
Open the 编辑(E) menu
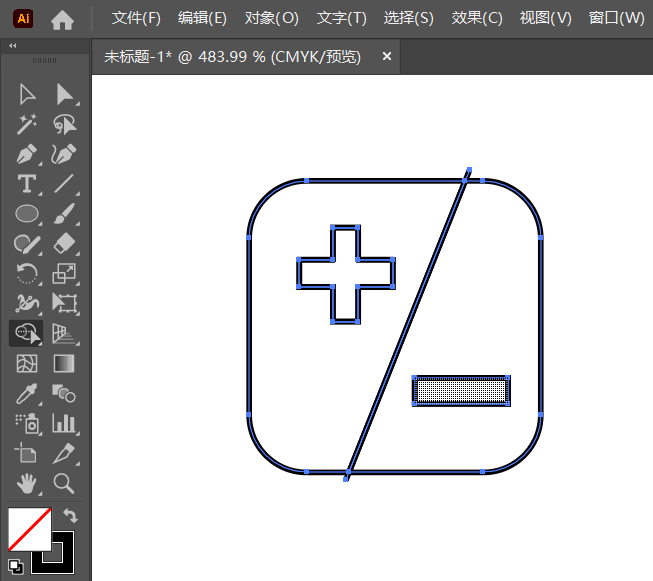click(202, 18)
